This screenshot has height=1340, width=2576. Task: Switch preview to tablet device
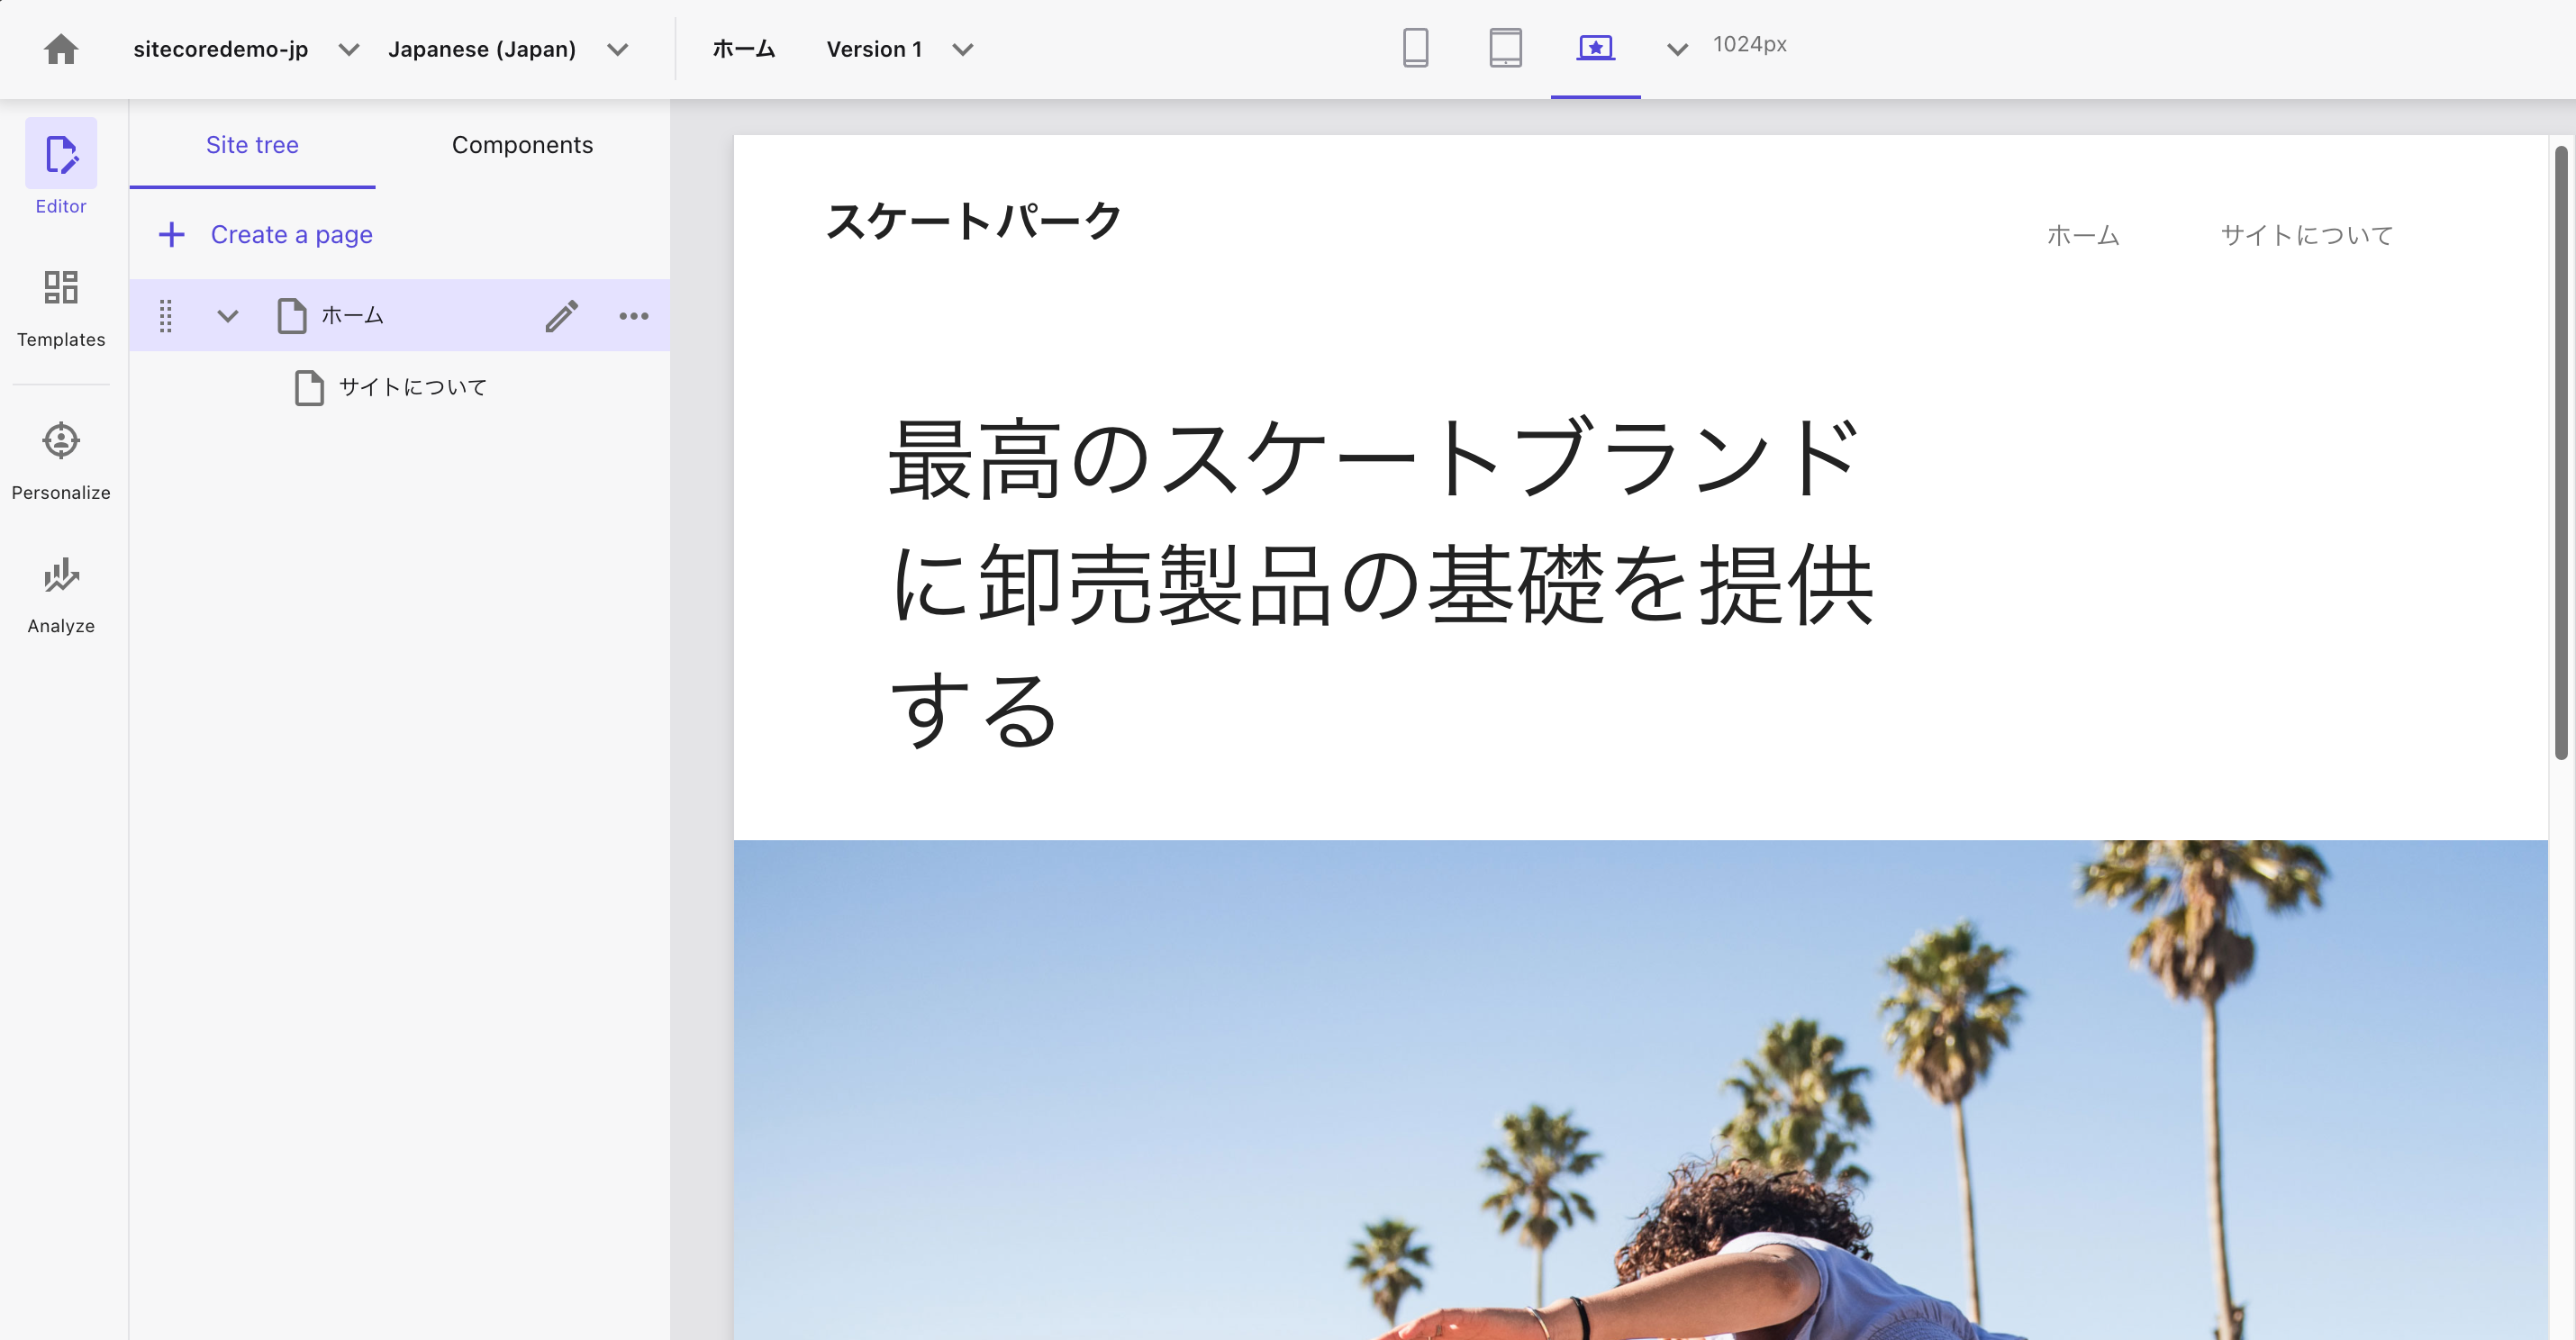click(x=1505, y=47)
